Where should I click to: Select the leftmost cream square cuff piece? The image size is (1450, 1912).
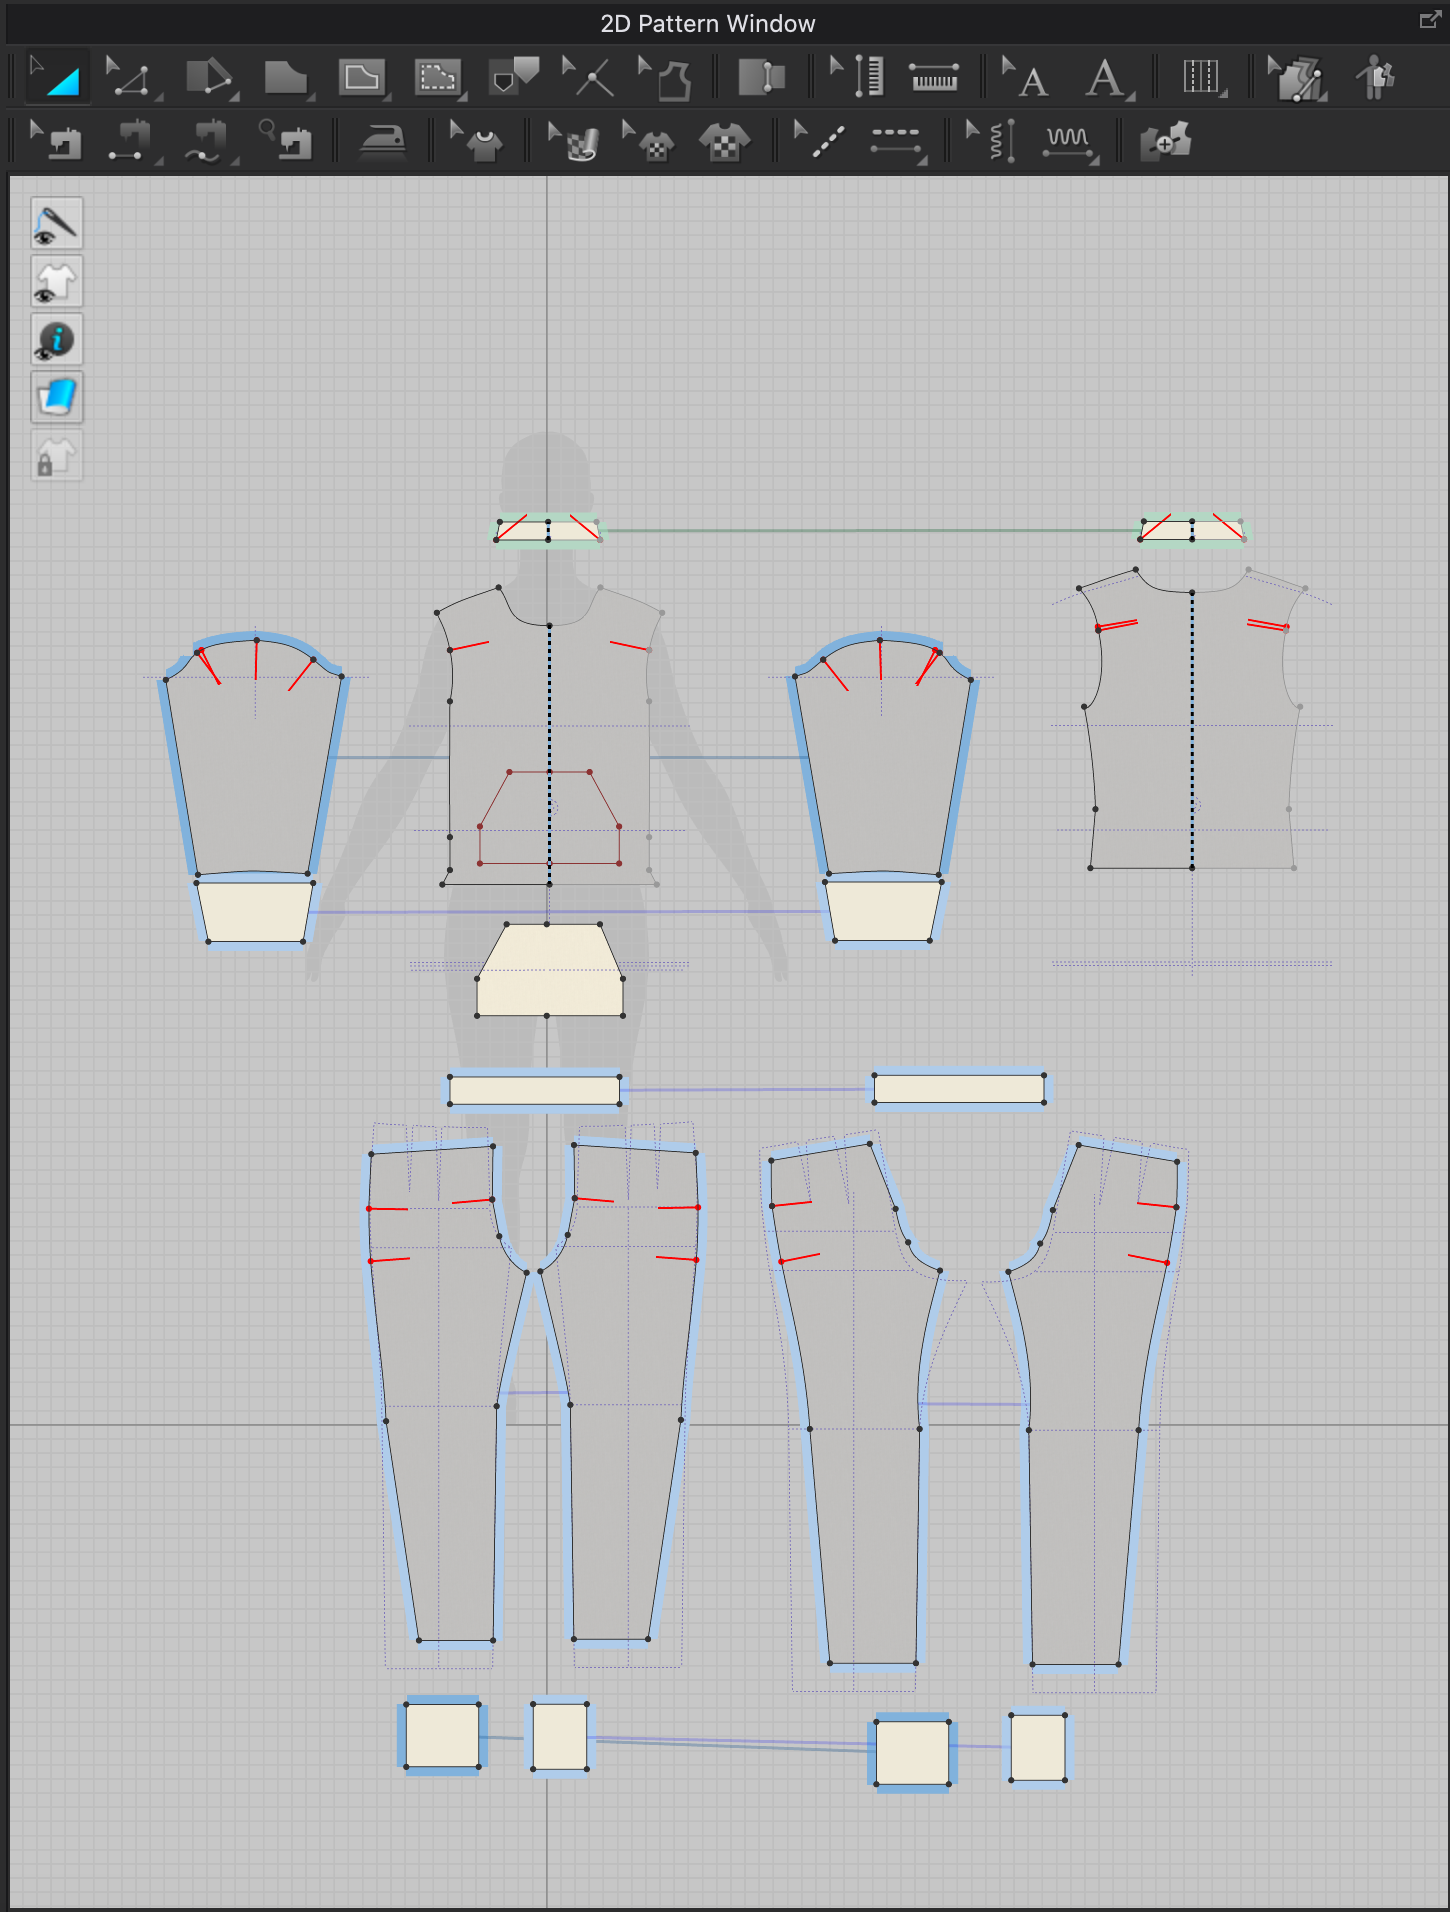coord(442,1736)
